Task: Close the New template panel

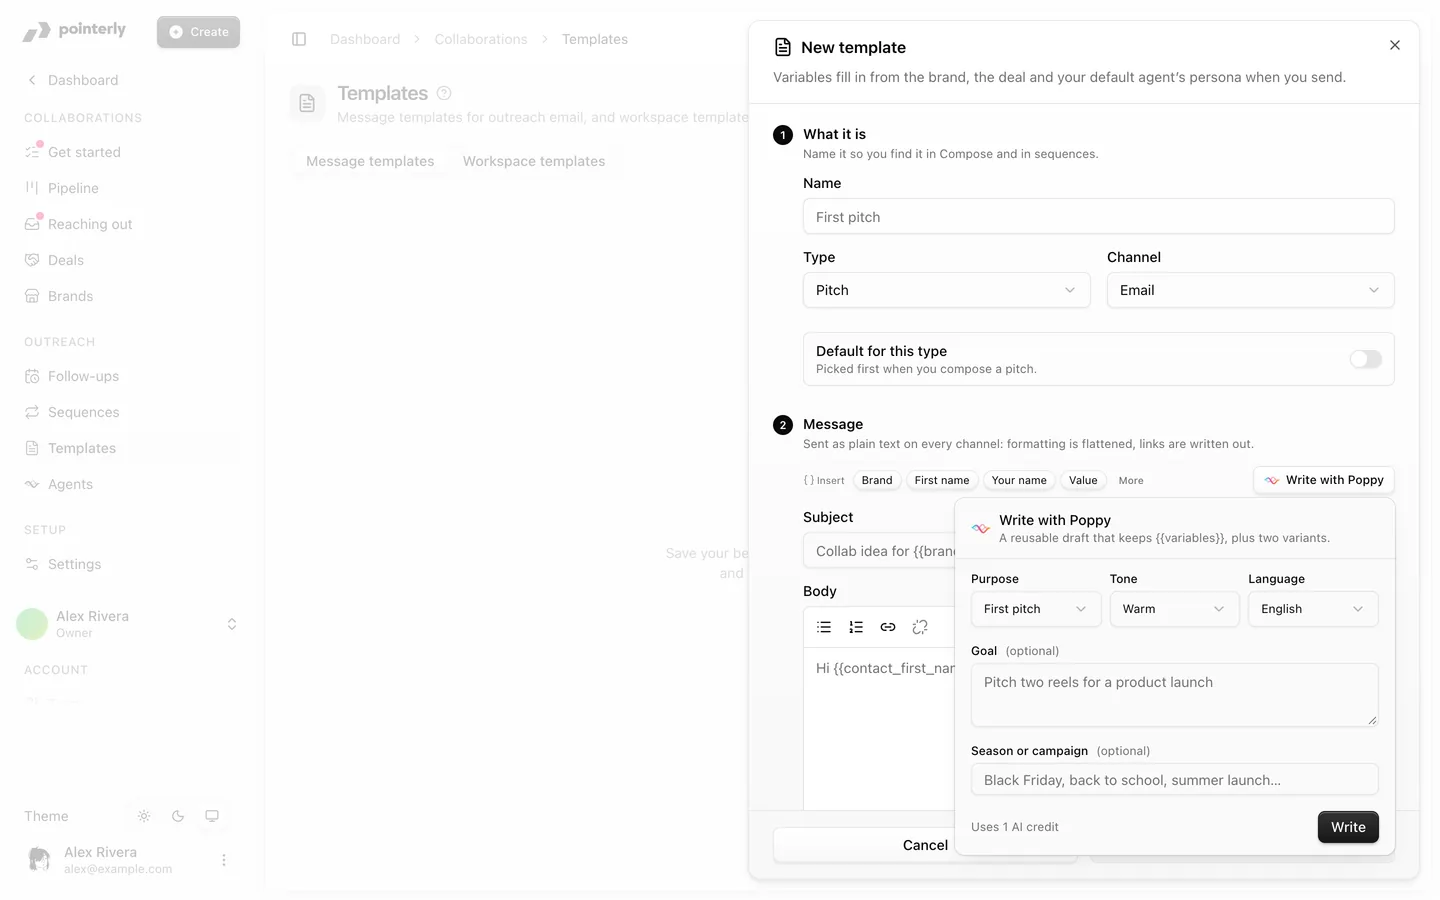Action: 1395,45
